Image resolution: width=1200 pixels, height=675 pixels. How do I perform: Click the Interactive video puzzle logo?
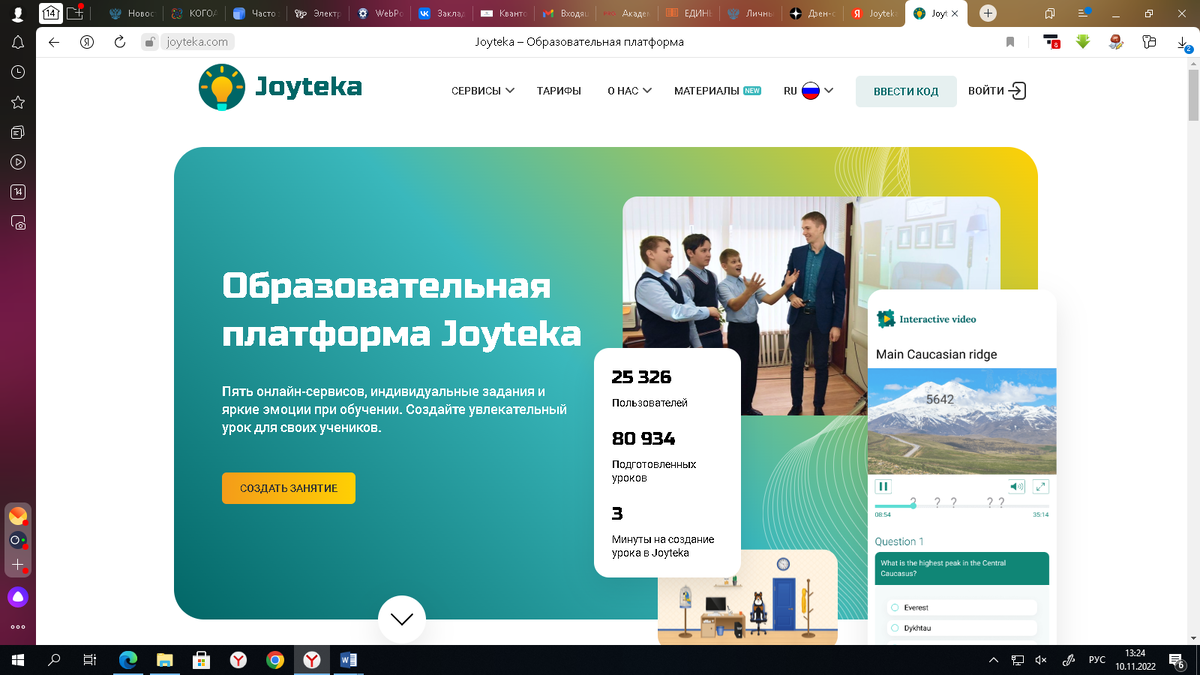(x=886, y=319)
